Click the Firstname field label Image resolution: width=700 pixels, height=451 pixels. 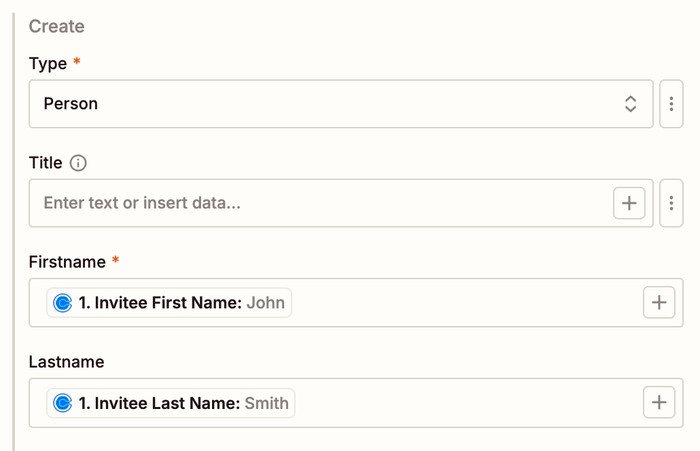[x=67, y=262]
